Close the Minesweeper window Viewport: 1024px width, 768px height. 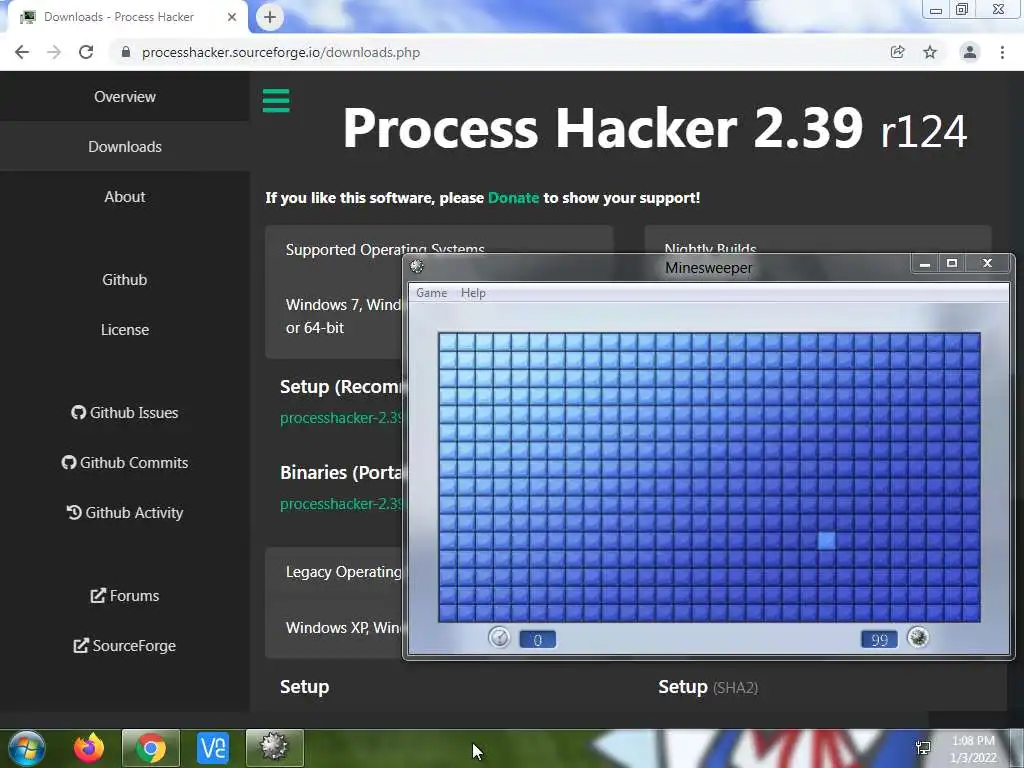pyautogui.click(x=987, y=263)
